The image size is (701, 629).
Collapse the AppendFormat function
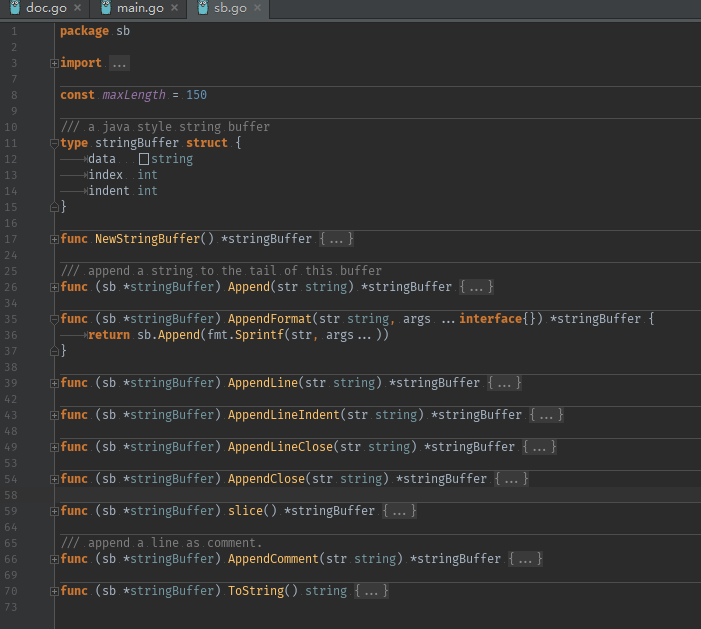click(54, 319)
